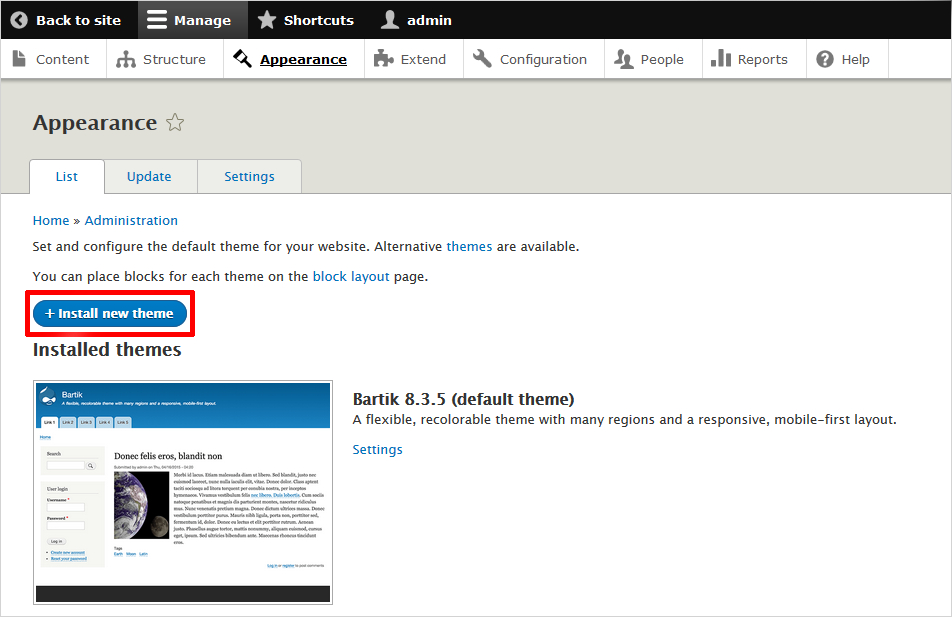Image resolution: width=952 pixels, height=617 pixels.
Task: Switch to the Update tab
Action: pyautogui.click(x=149, y=176)
